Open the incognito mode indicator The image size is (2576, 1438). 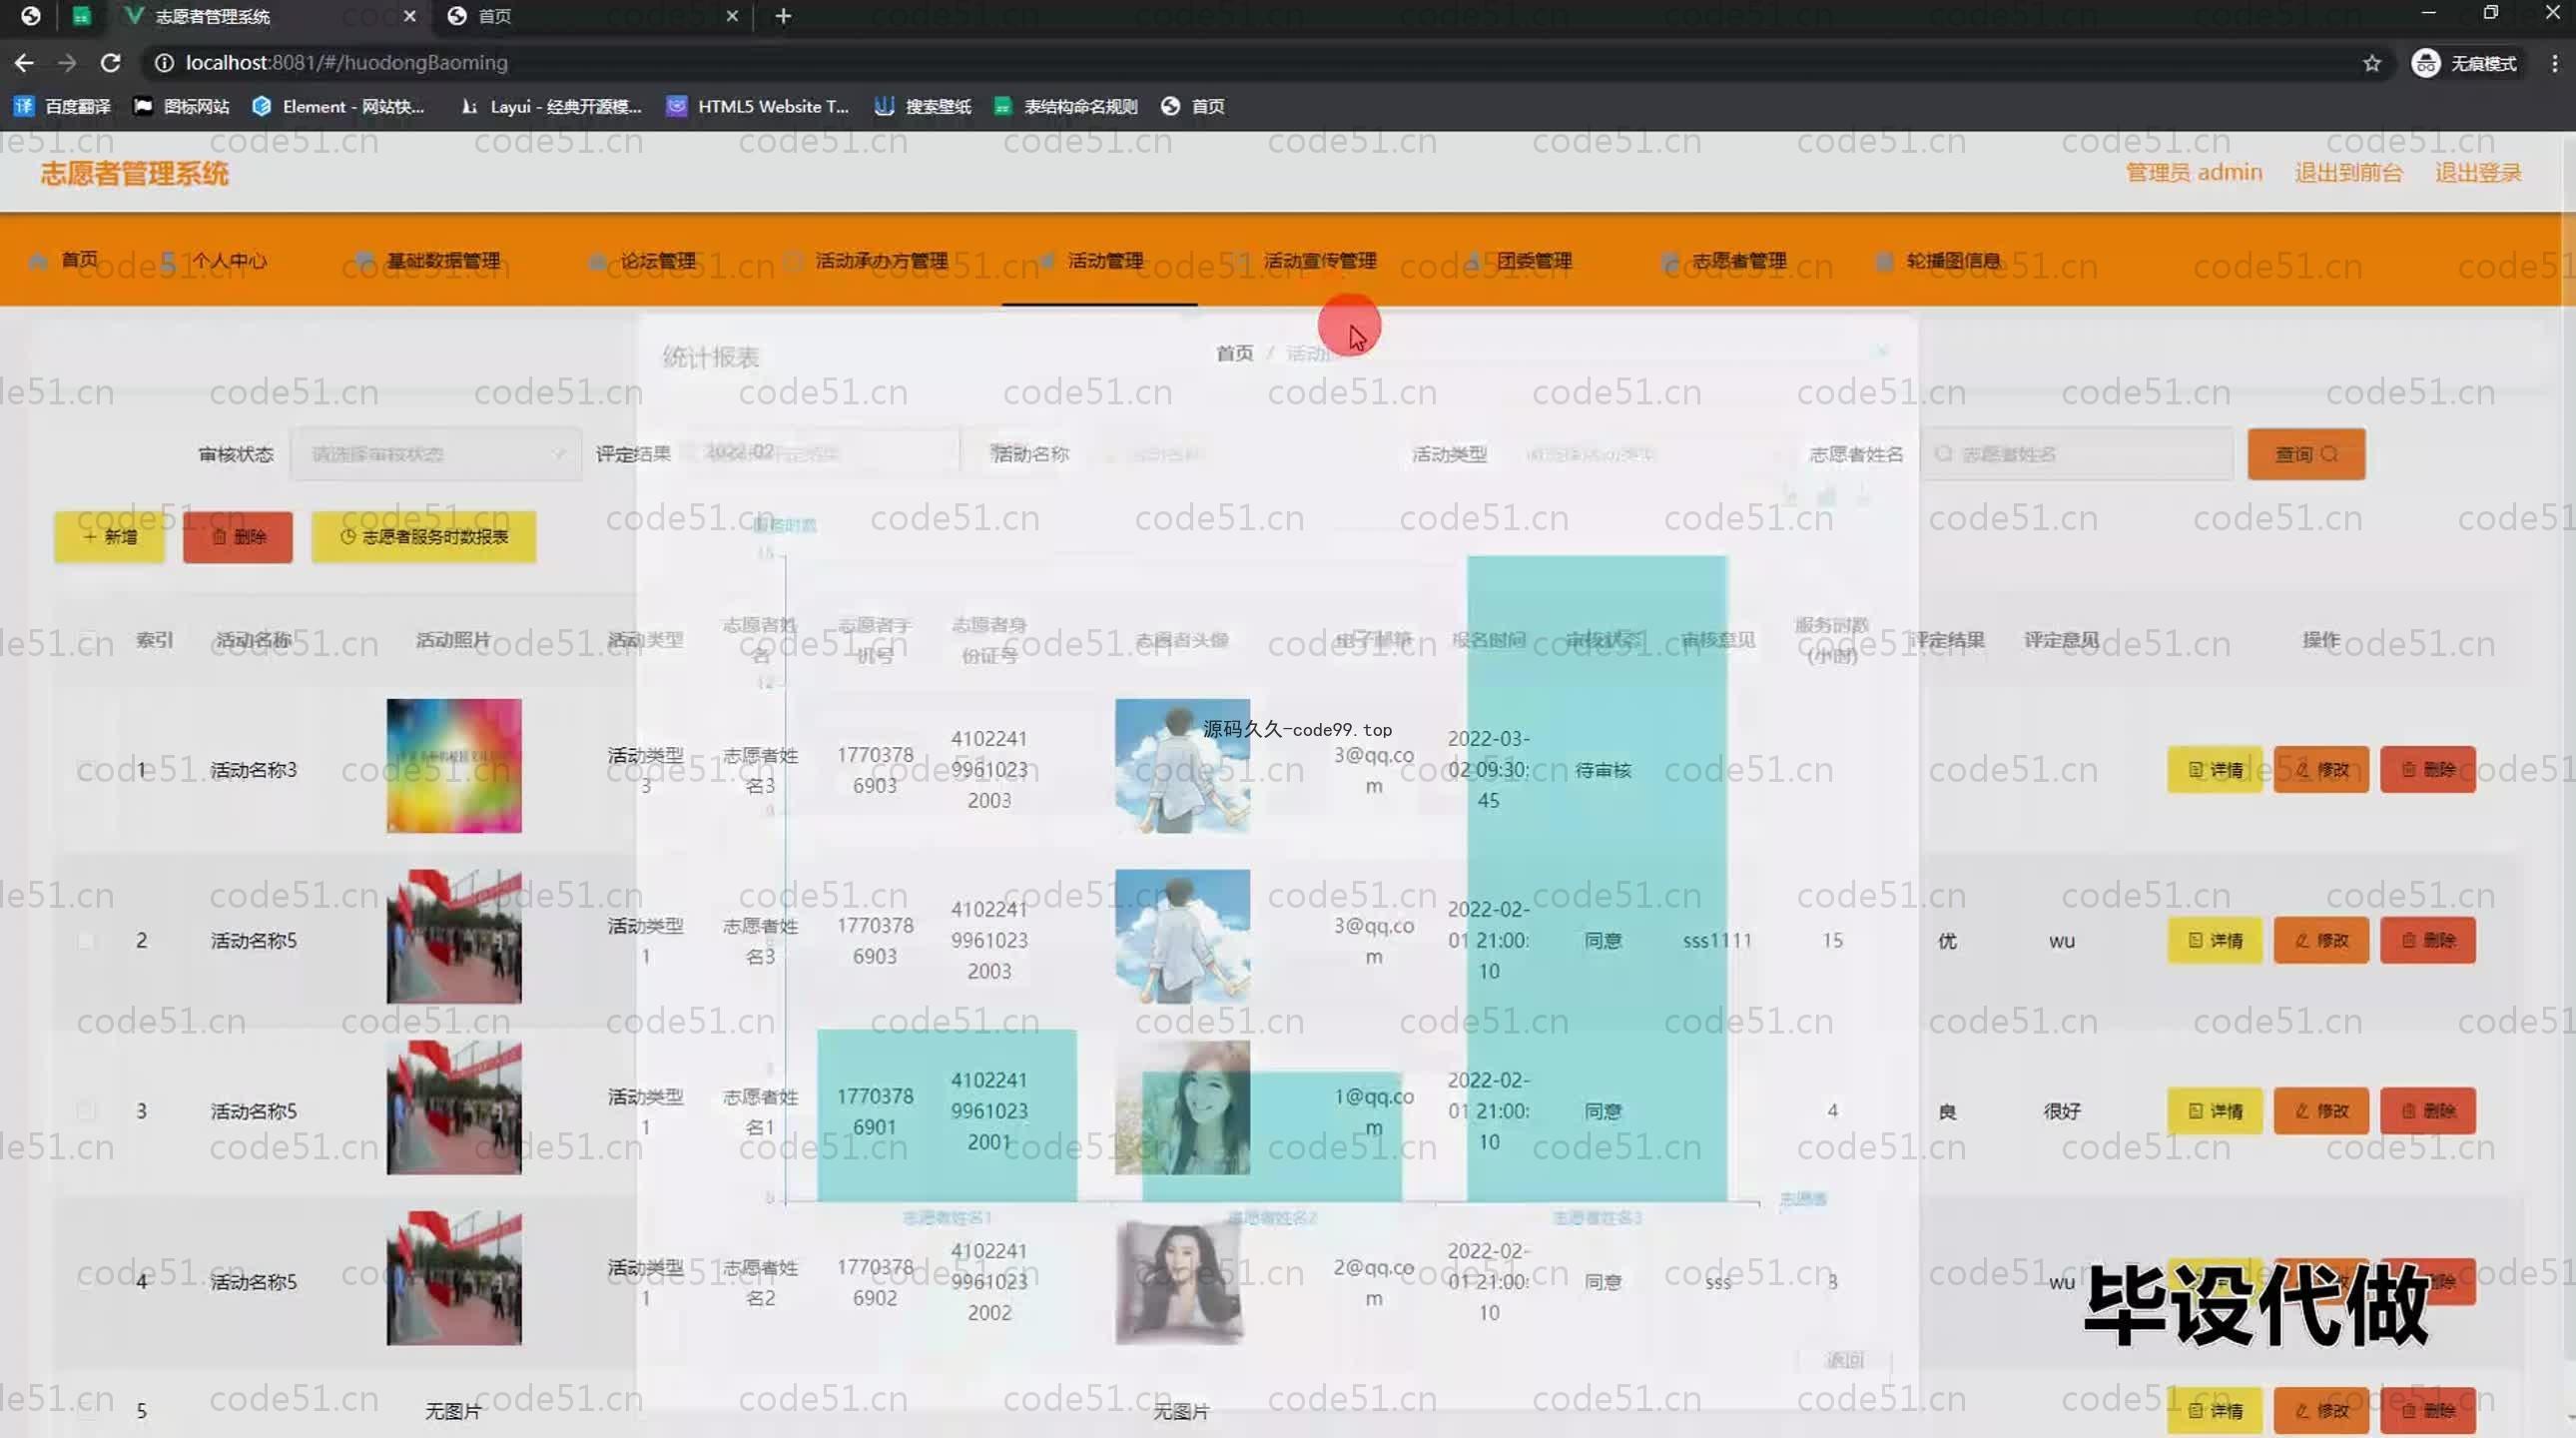(2464, 63)
